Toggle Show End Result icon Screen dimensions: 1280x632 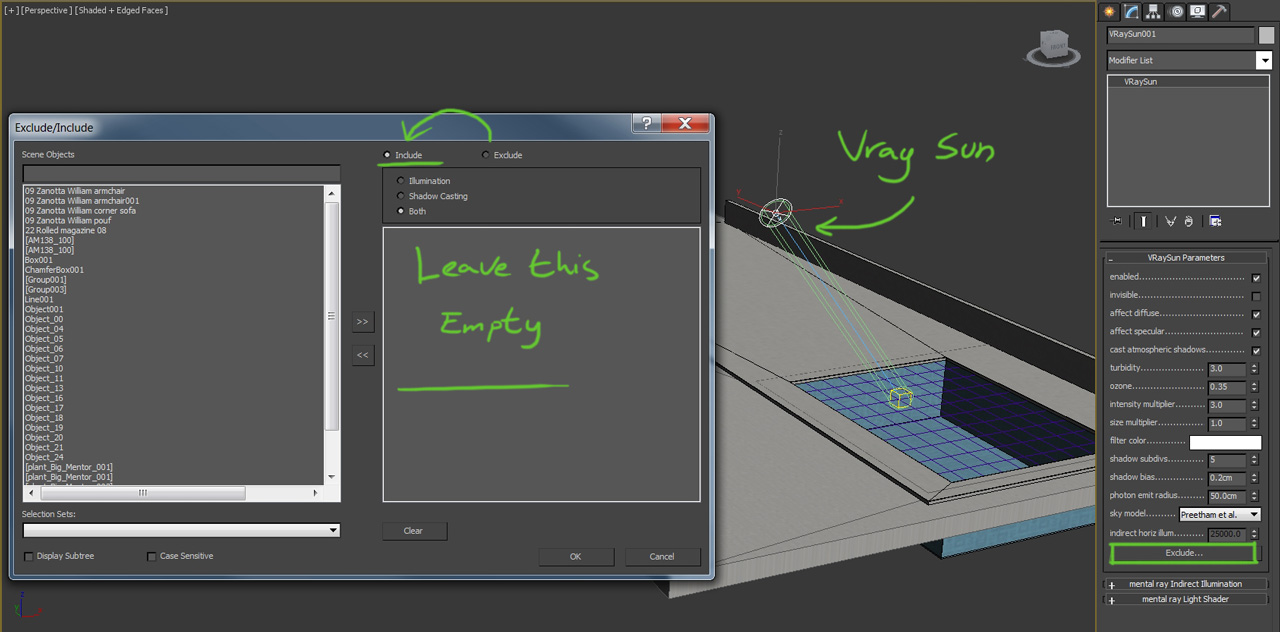pos(1143,221)
